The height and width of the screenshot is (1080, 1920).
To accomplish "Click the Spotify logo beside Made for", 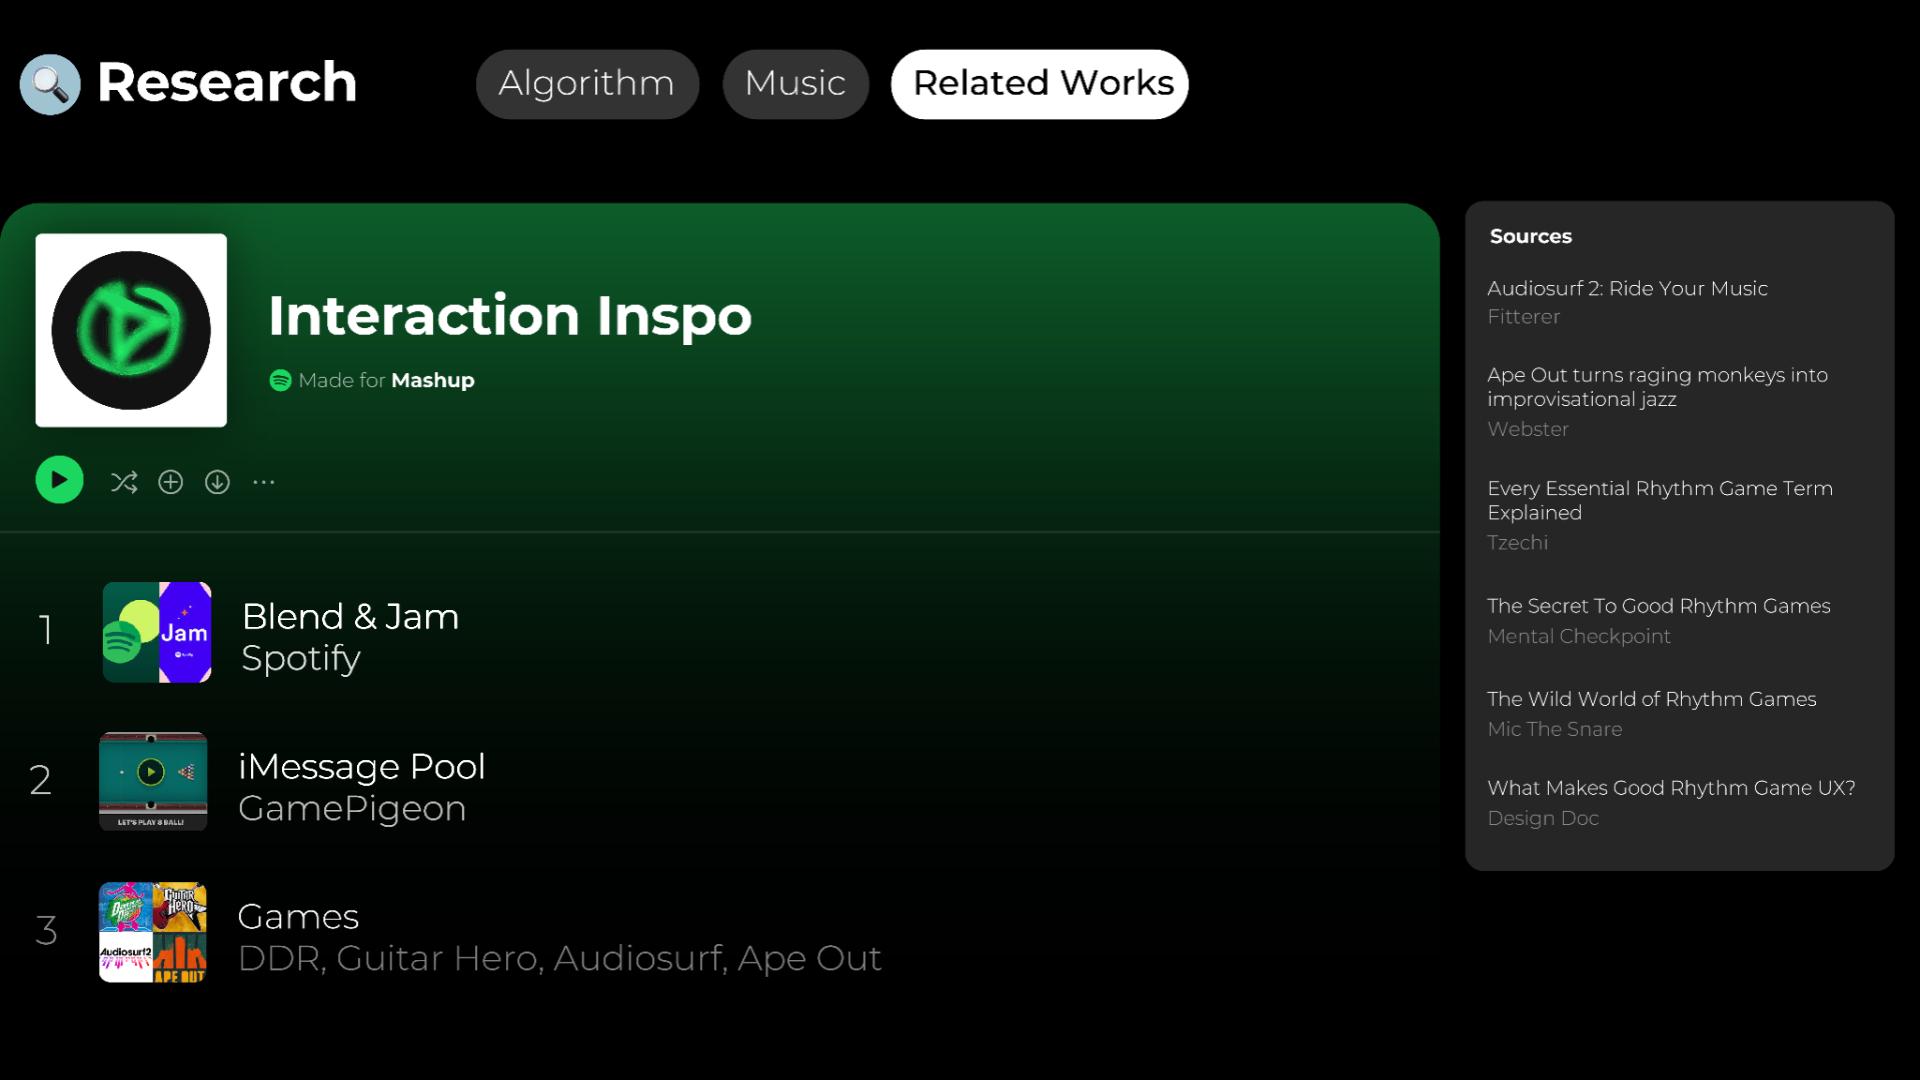I will tap(280, 380).
